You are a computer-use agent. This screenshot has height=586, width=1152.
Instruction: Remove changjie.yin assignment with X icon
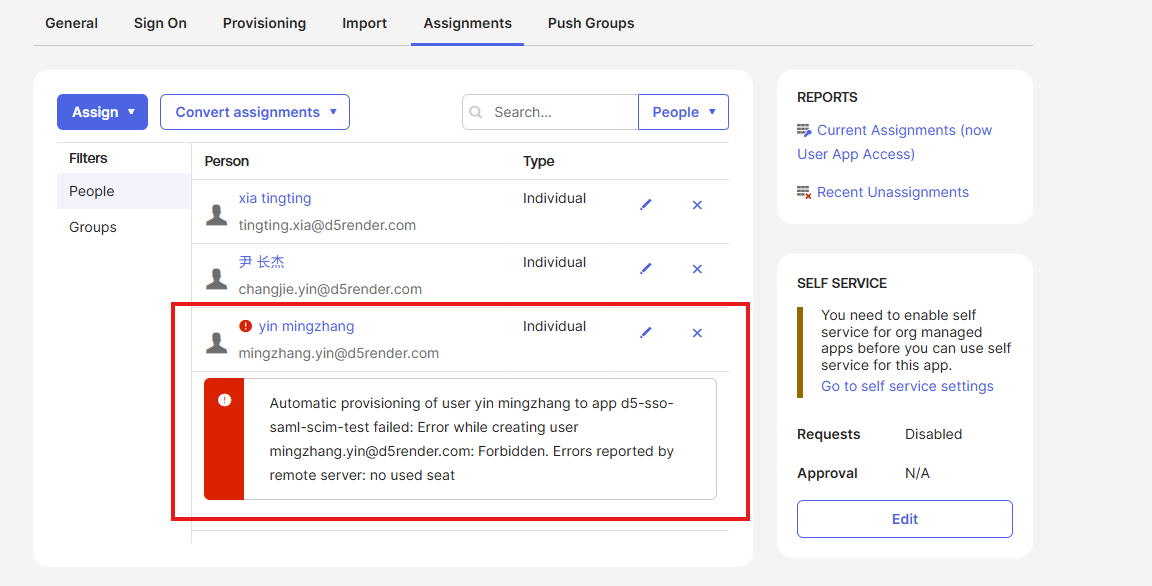pyautogui.click(x=697, y=269)
